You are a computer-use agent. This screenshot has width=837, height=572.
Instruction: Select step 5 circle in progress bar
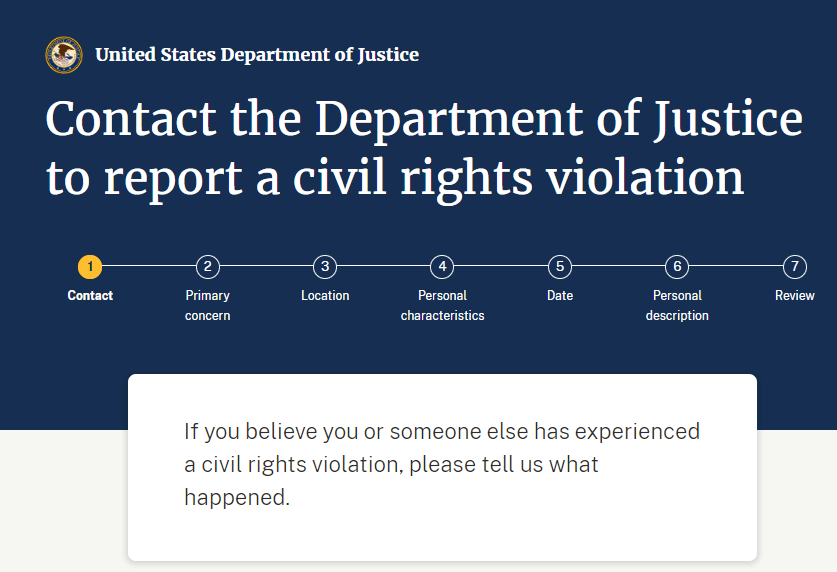point(560,266)
